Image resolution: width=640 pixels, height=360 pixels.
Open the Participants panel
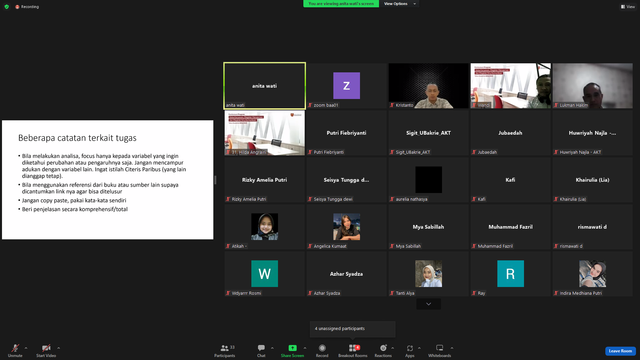pos(224,350)
